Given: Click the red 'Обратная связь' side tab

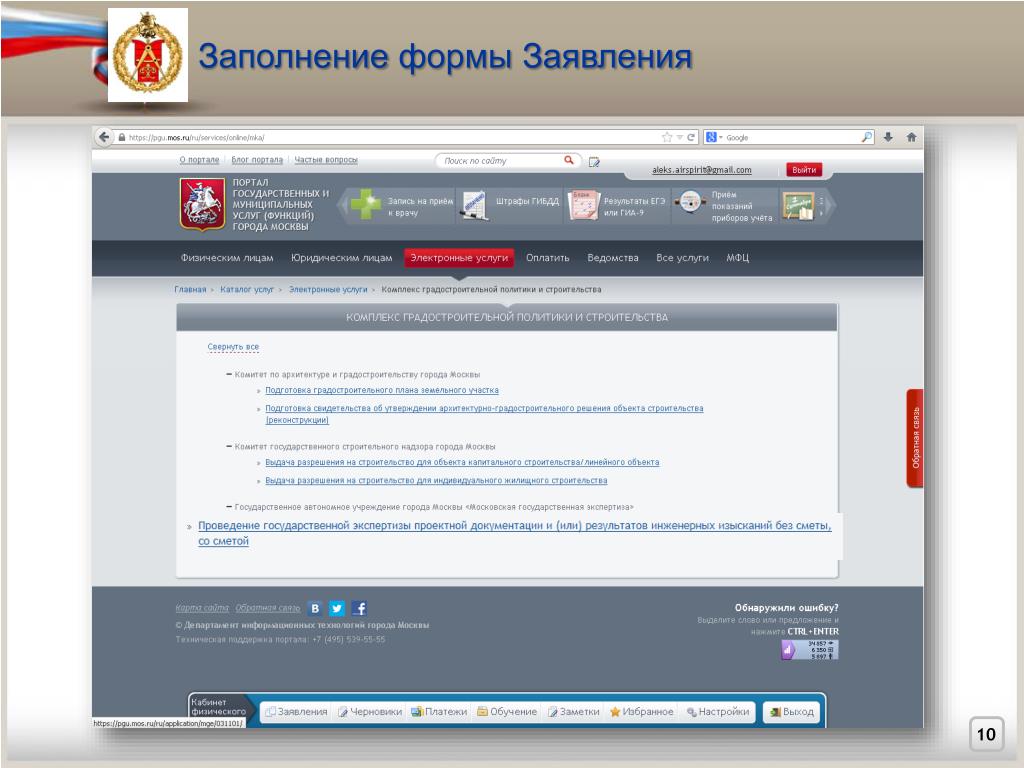Looking at the screenshot, I should [x=914, y=438].
